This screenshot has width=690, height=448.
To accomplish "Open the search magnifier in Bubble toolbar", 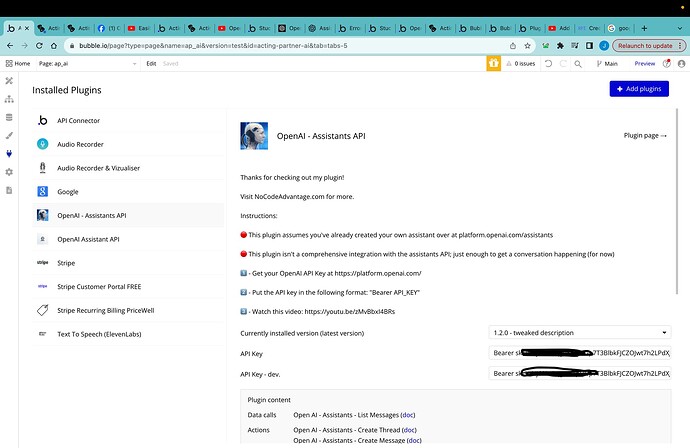I will [578, 64].
